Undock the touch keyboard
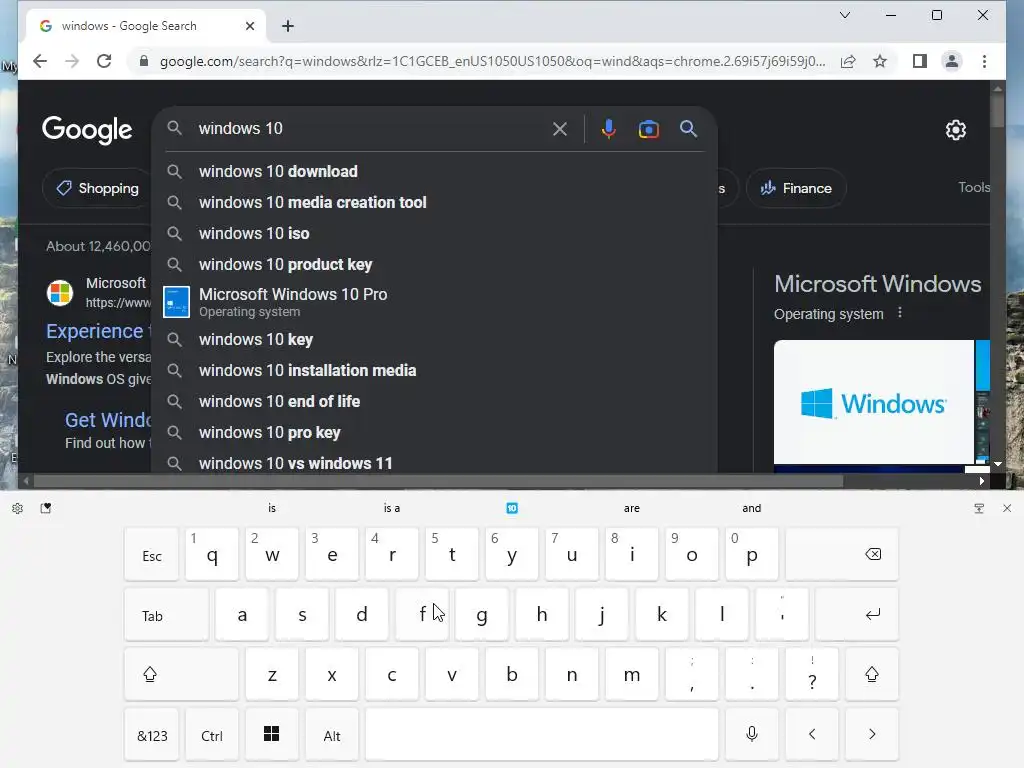The height and width of the screenshot is (768, 1024). (978, 508)
